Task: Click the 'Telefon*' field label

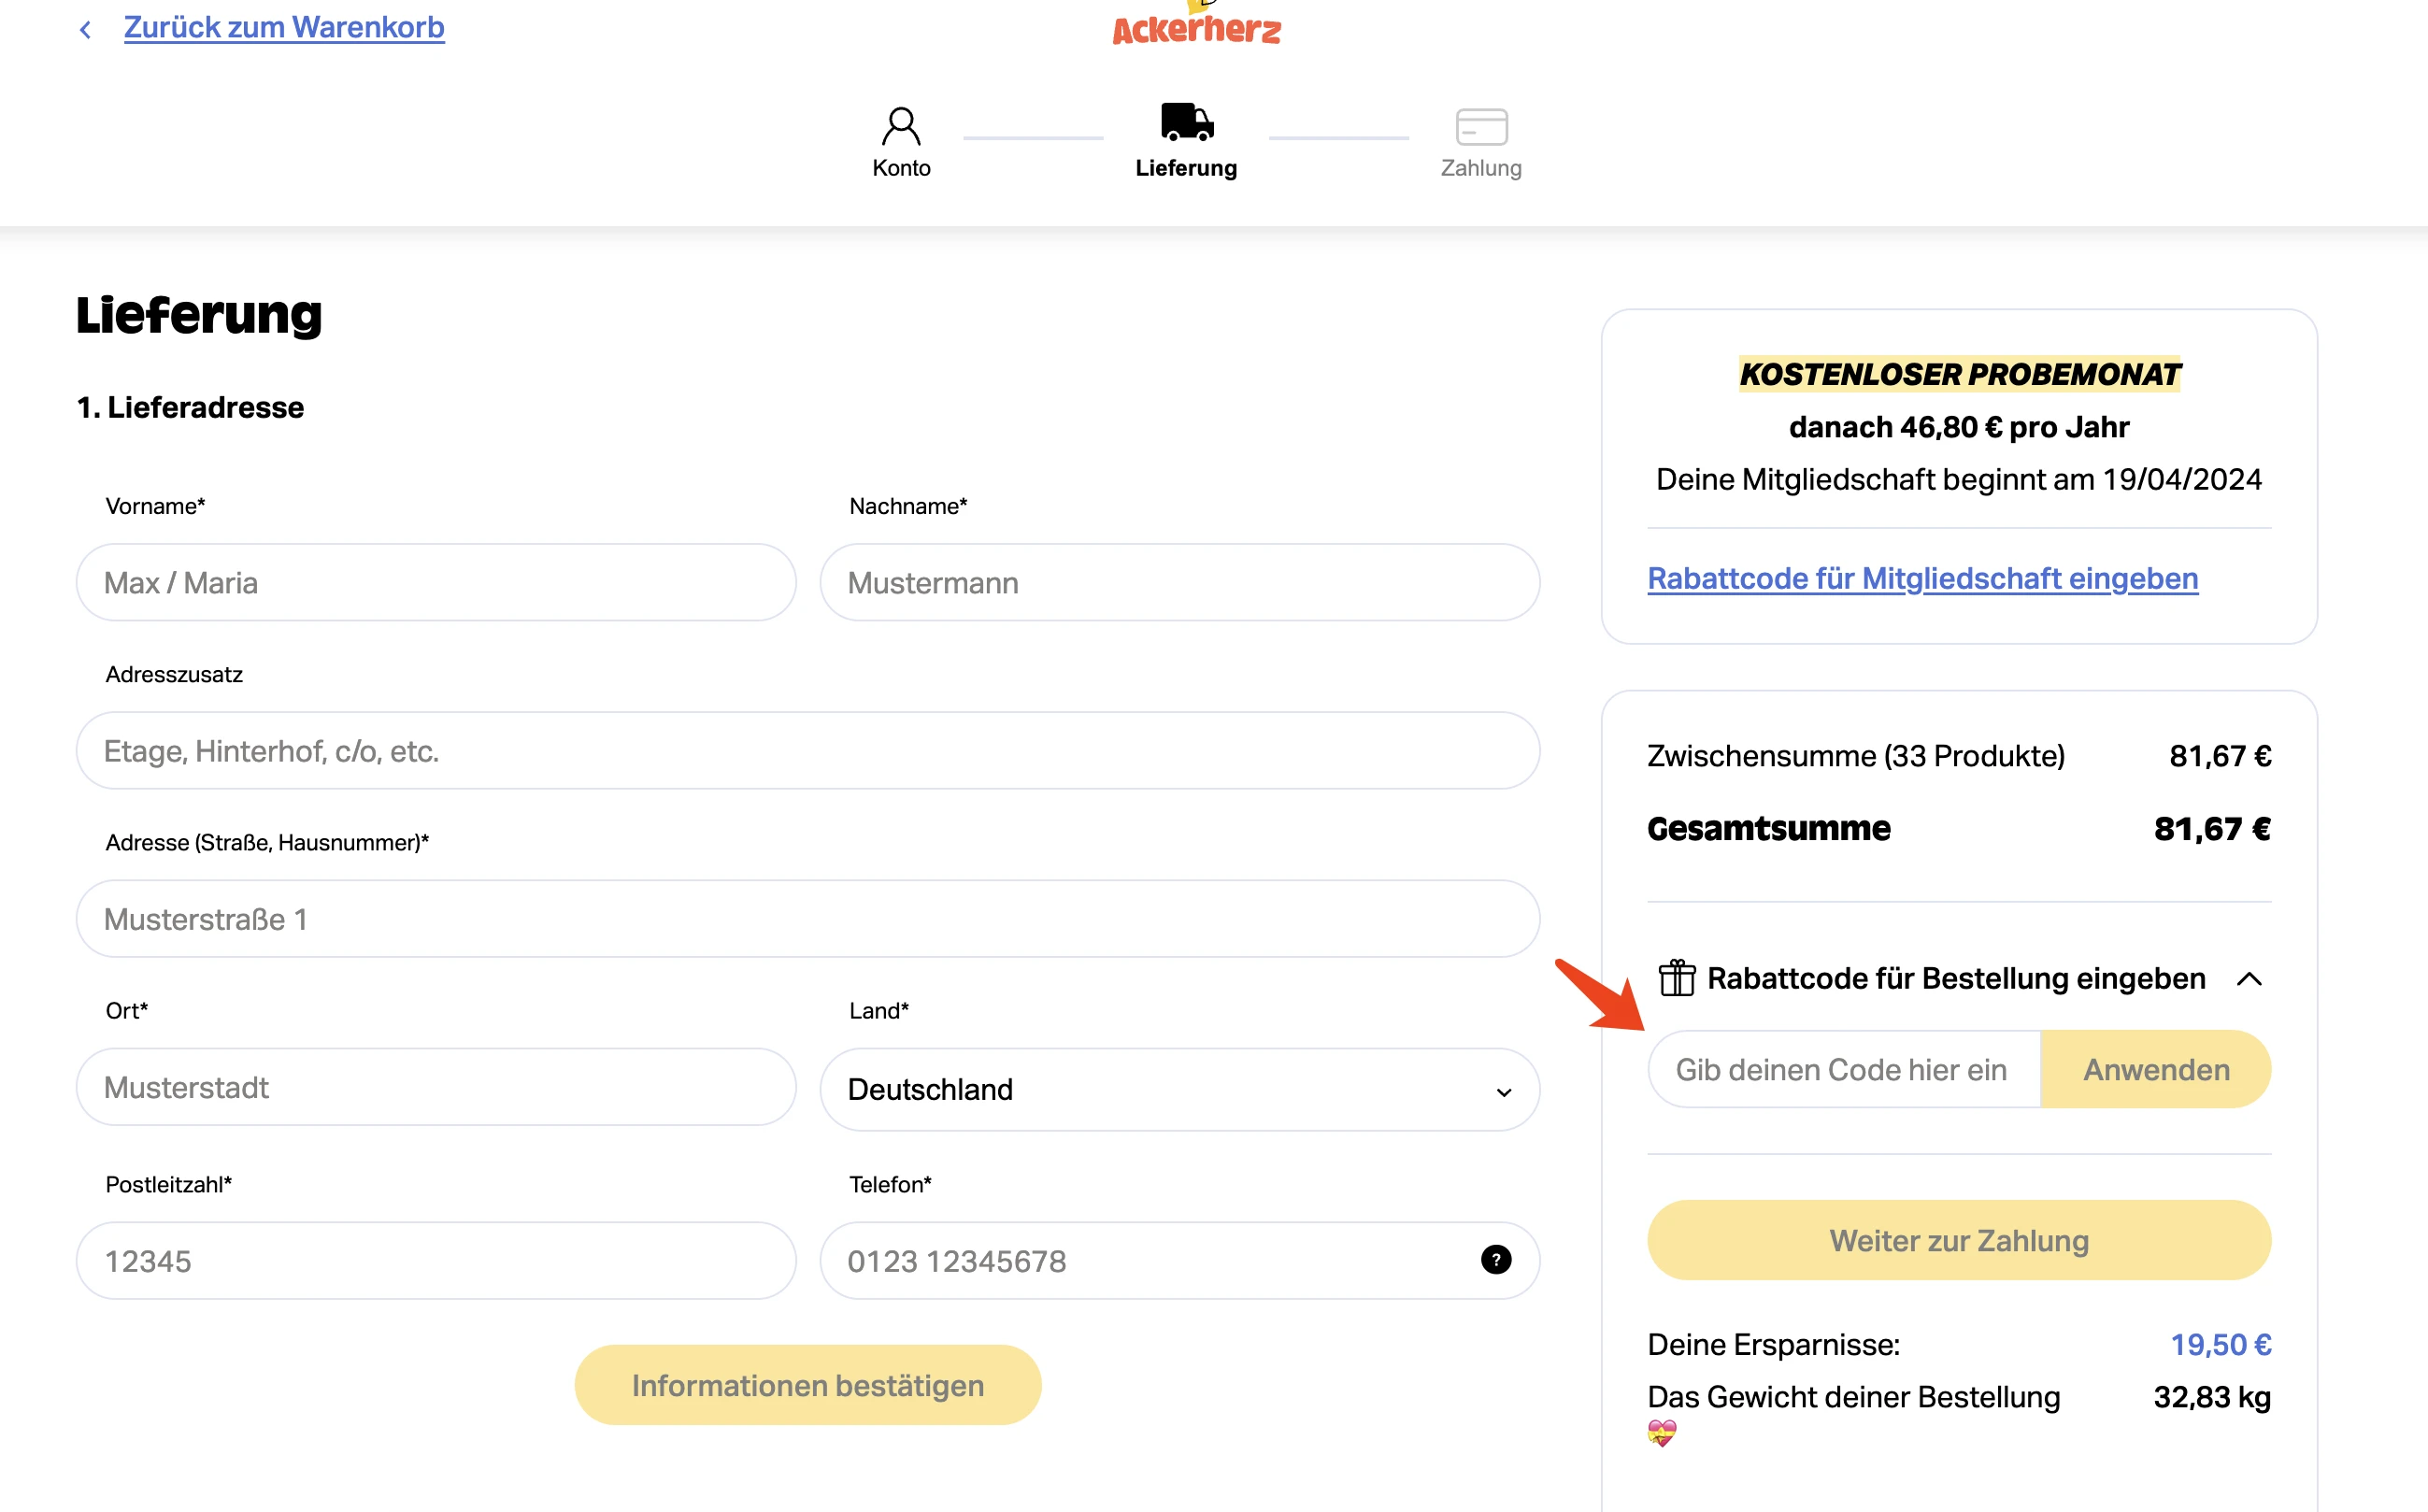Action: pyautogui.click(x=890, y=1184)
